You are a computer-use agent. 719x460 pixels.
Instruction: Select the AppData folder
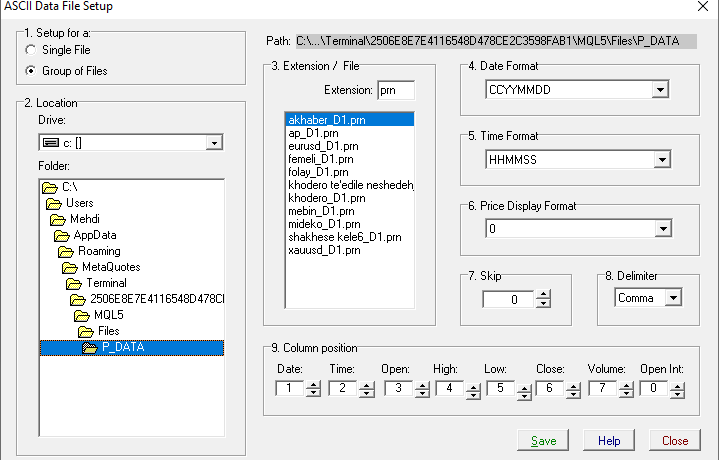(x=85, y=235)
